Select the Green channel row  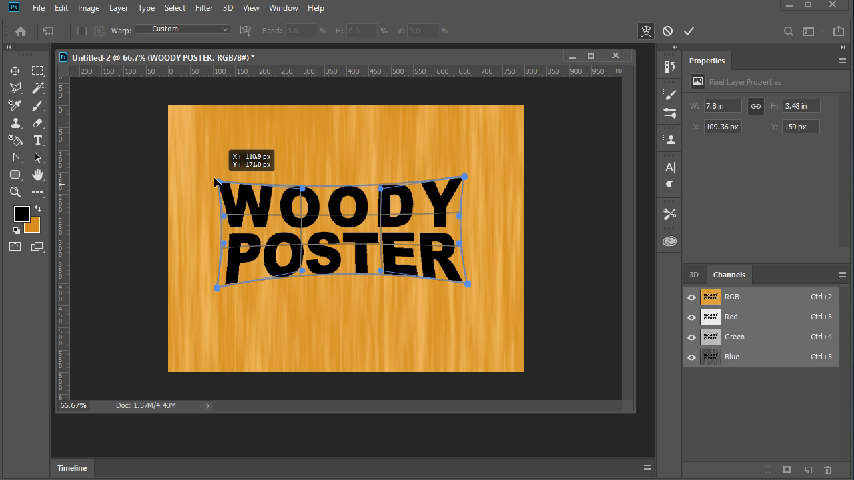(762, 337)
